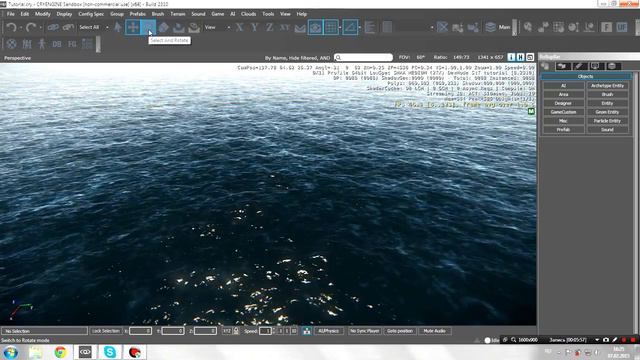Open Skype from the taskbar
This screenshot has height=360, width=640.
pyautogui.click(x=109, y=352)
